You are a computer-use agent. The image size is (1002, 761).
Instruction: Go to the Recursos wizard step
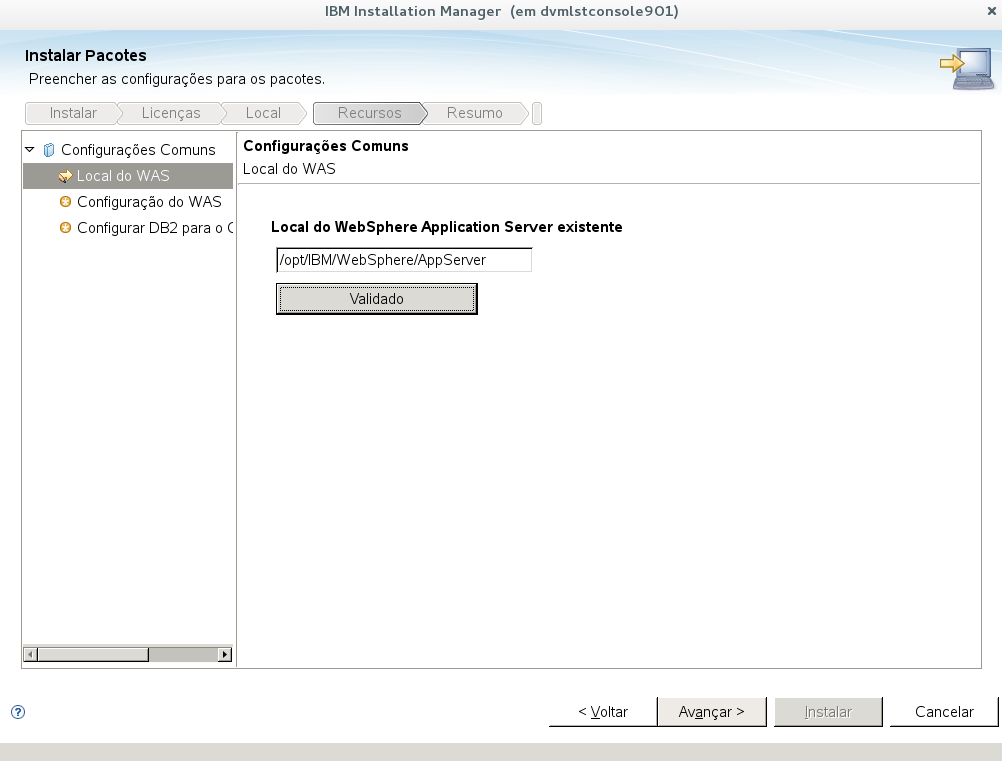coord(369,113)
